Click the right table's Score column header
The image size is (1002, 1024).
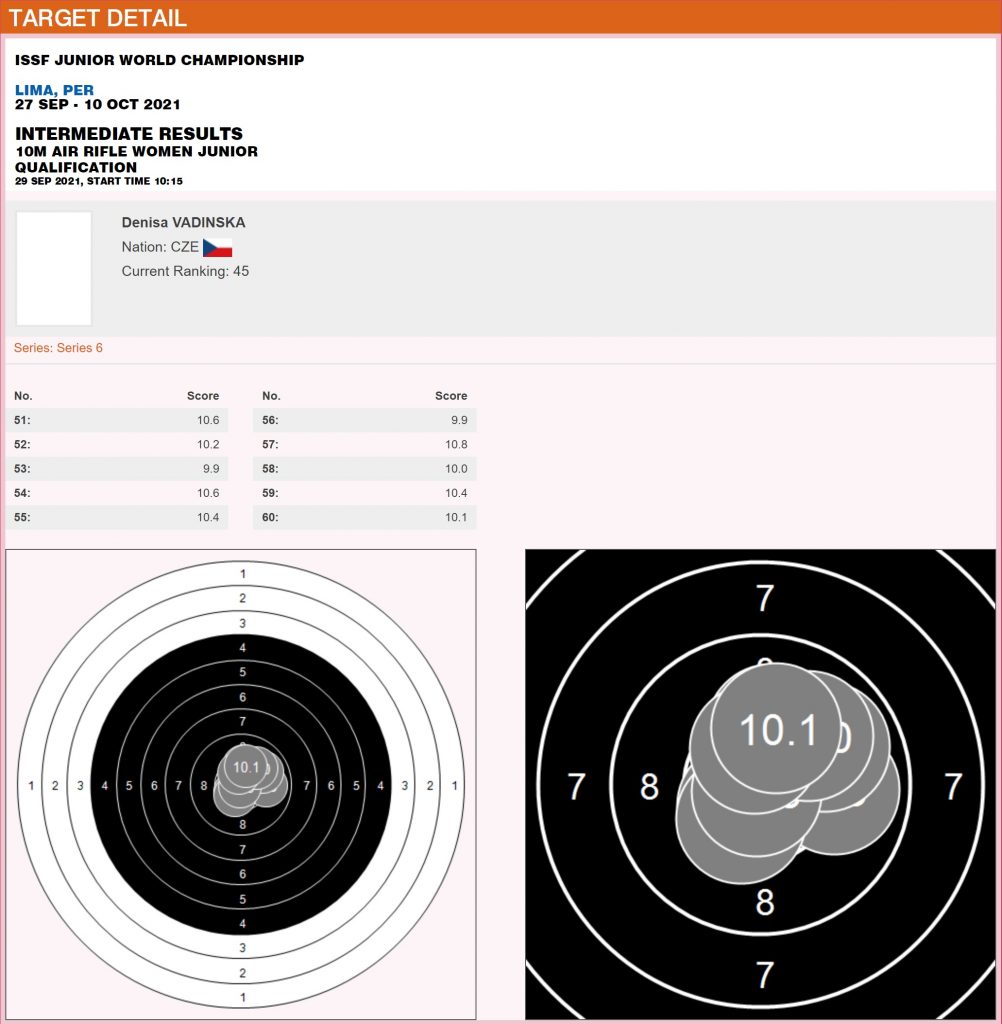(451, 396)
